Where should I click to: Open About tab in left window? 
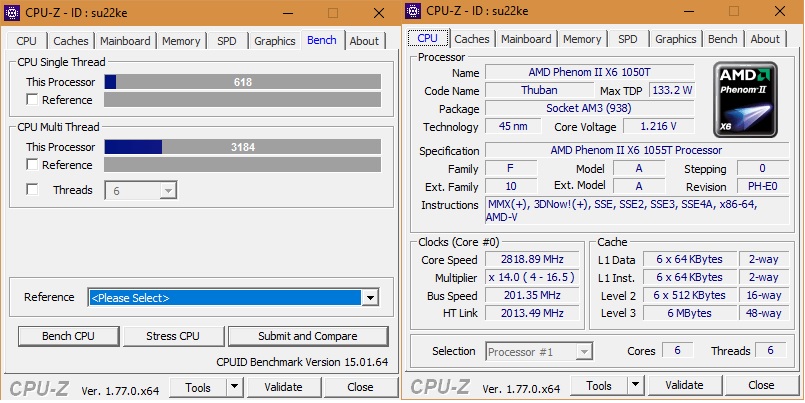click(x=364, y=41)
